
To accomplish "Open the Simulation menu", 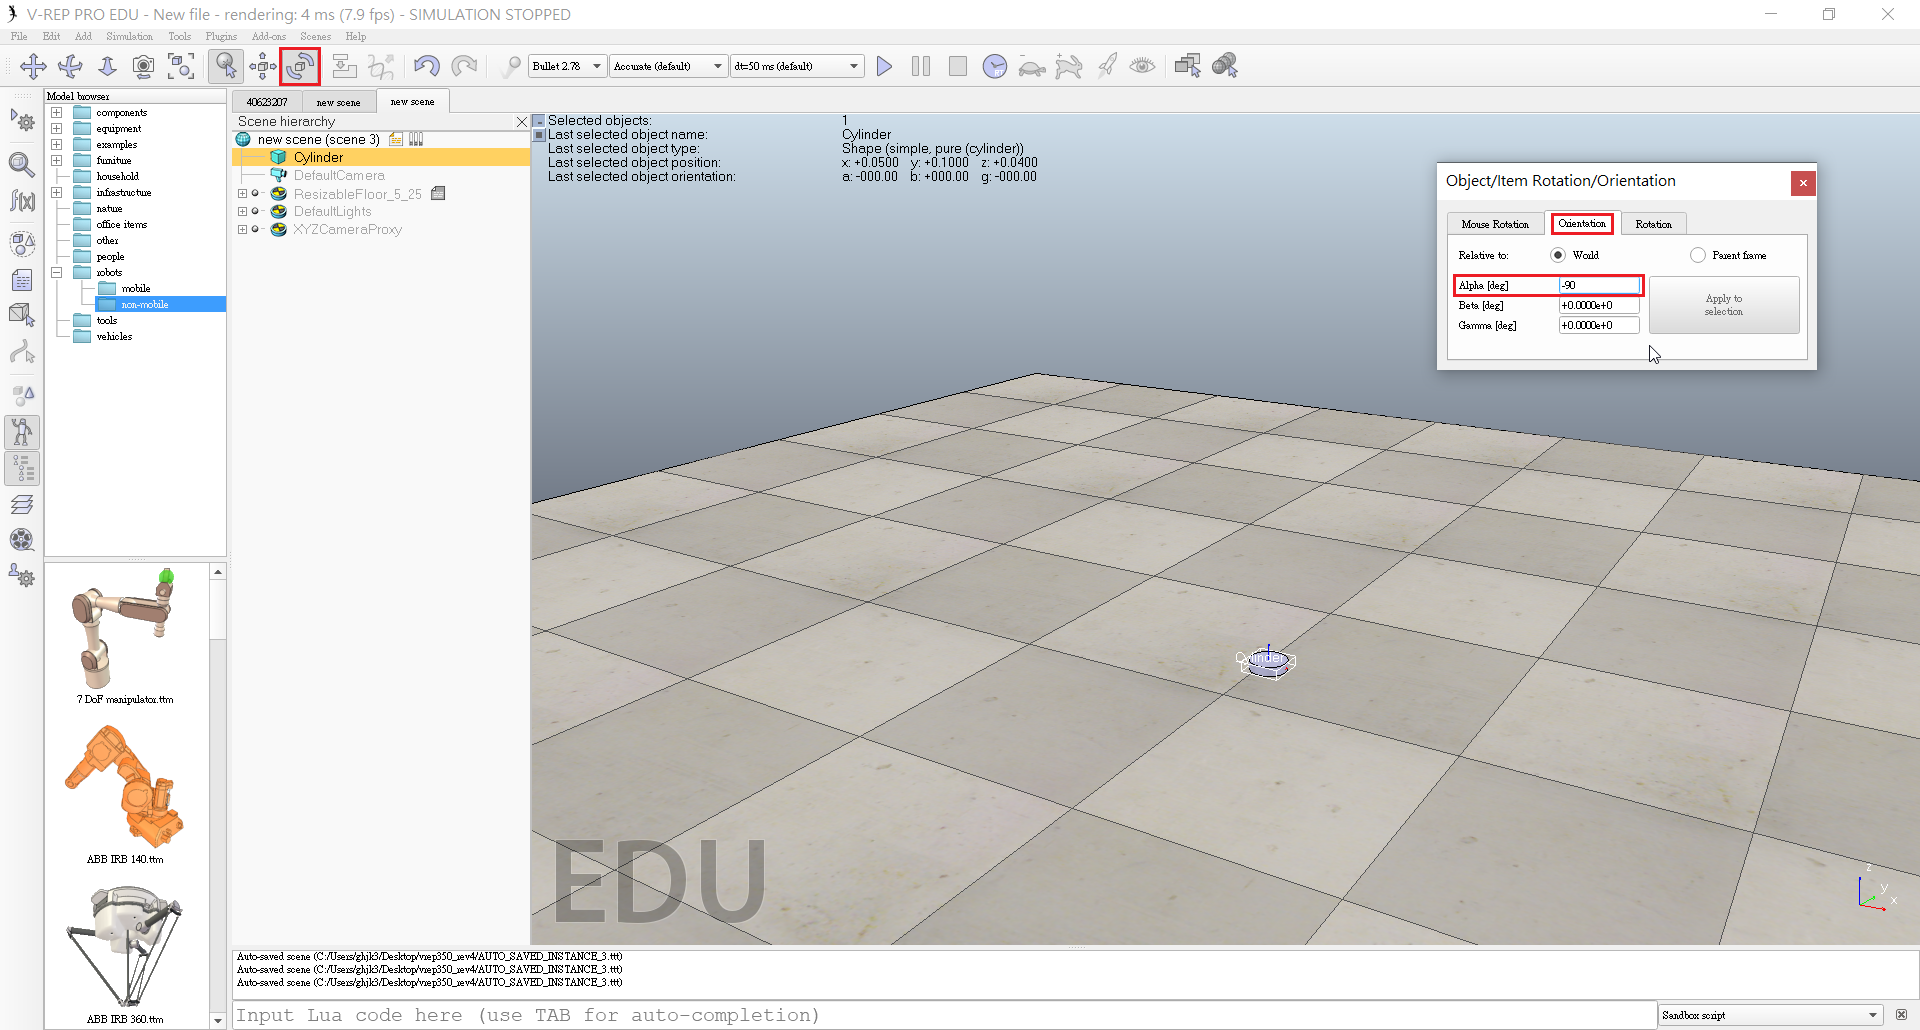I will pos(129,36).
